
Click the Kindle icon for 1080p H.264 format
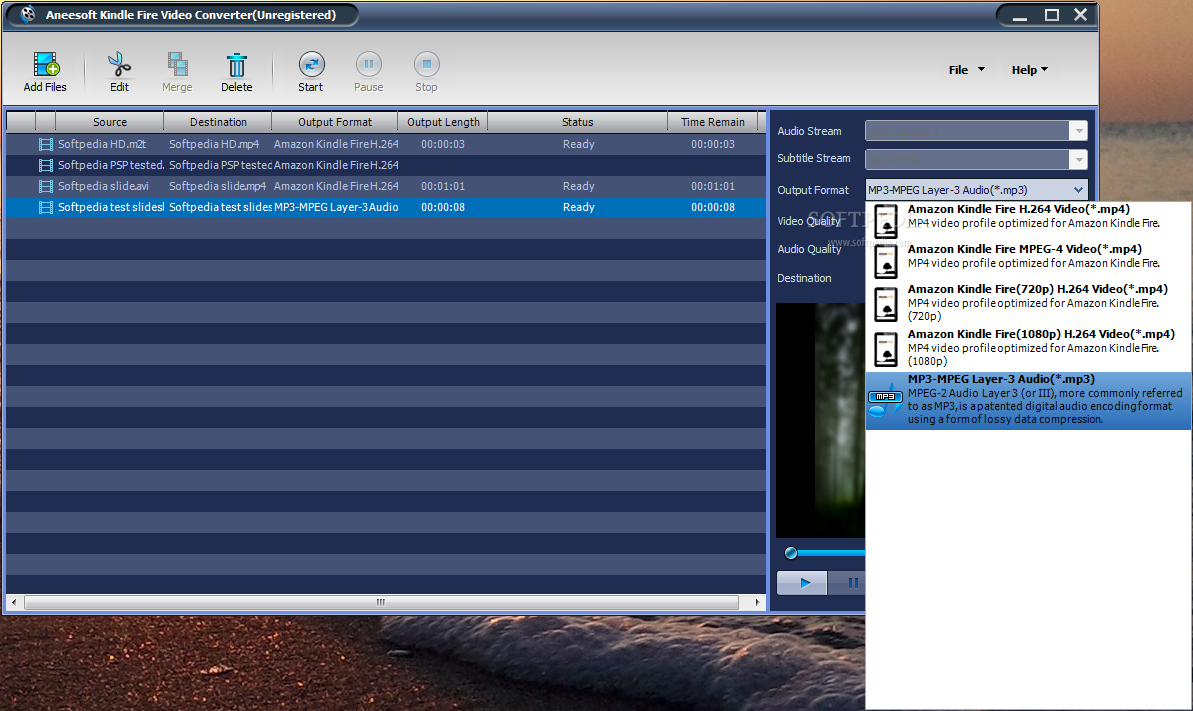click(x=886, y=349)
